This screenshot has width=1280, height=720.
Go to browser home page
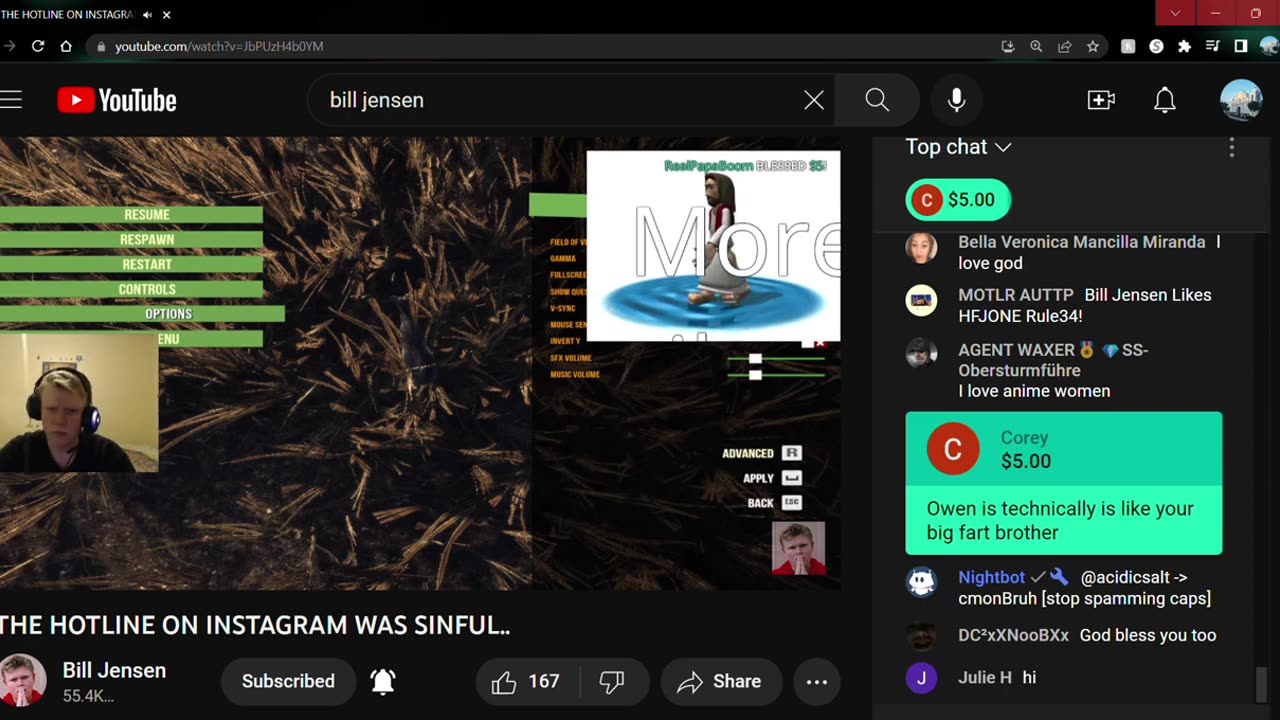(x=66, y=46)
